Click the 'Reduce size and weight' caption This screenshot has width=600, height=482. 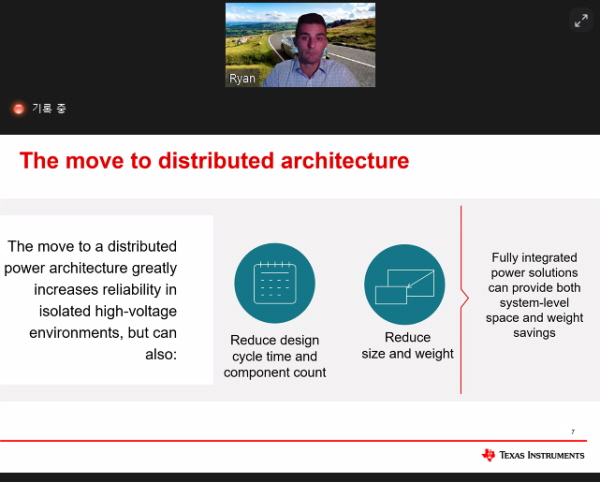click(x=407, y=345)
